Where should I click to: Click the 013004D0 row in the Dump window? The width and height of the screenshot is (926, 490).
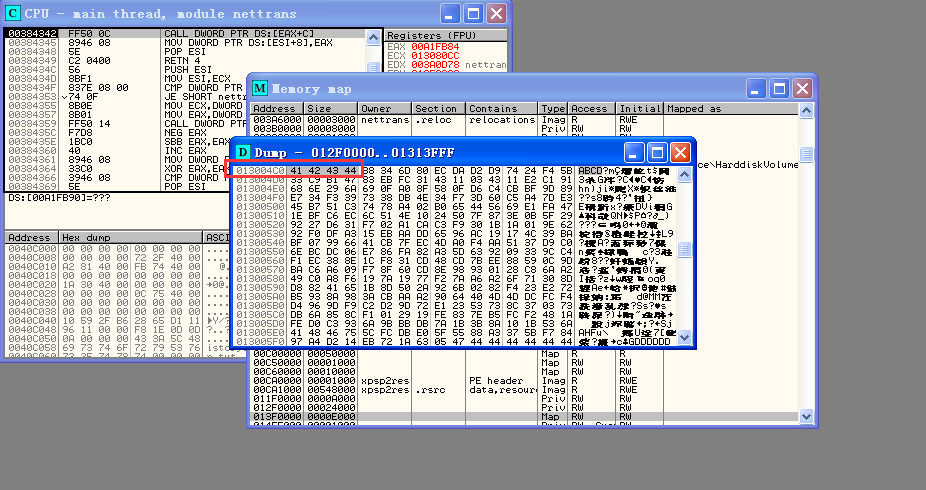[x=454, y=179]
